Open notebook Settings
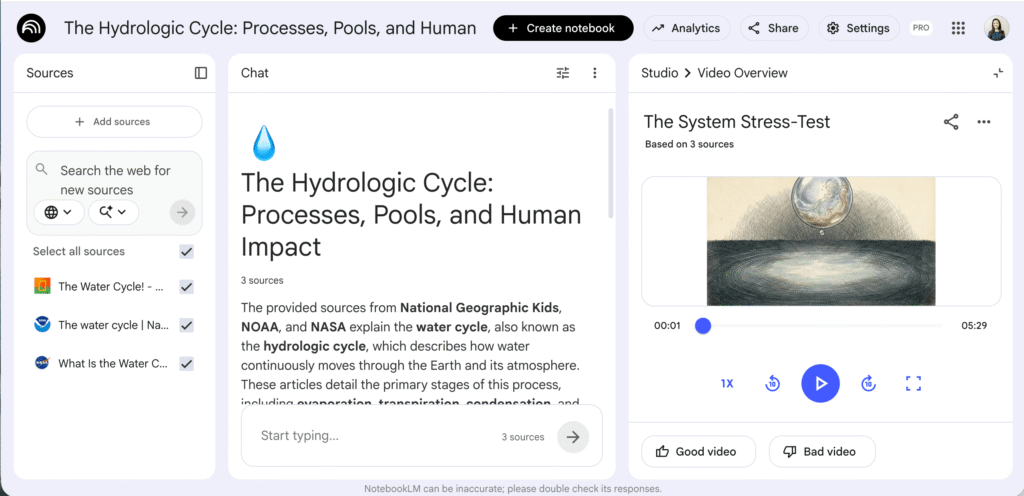Screen dimensions: 1024x496 pyautogui.click(x=859, y=28)
